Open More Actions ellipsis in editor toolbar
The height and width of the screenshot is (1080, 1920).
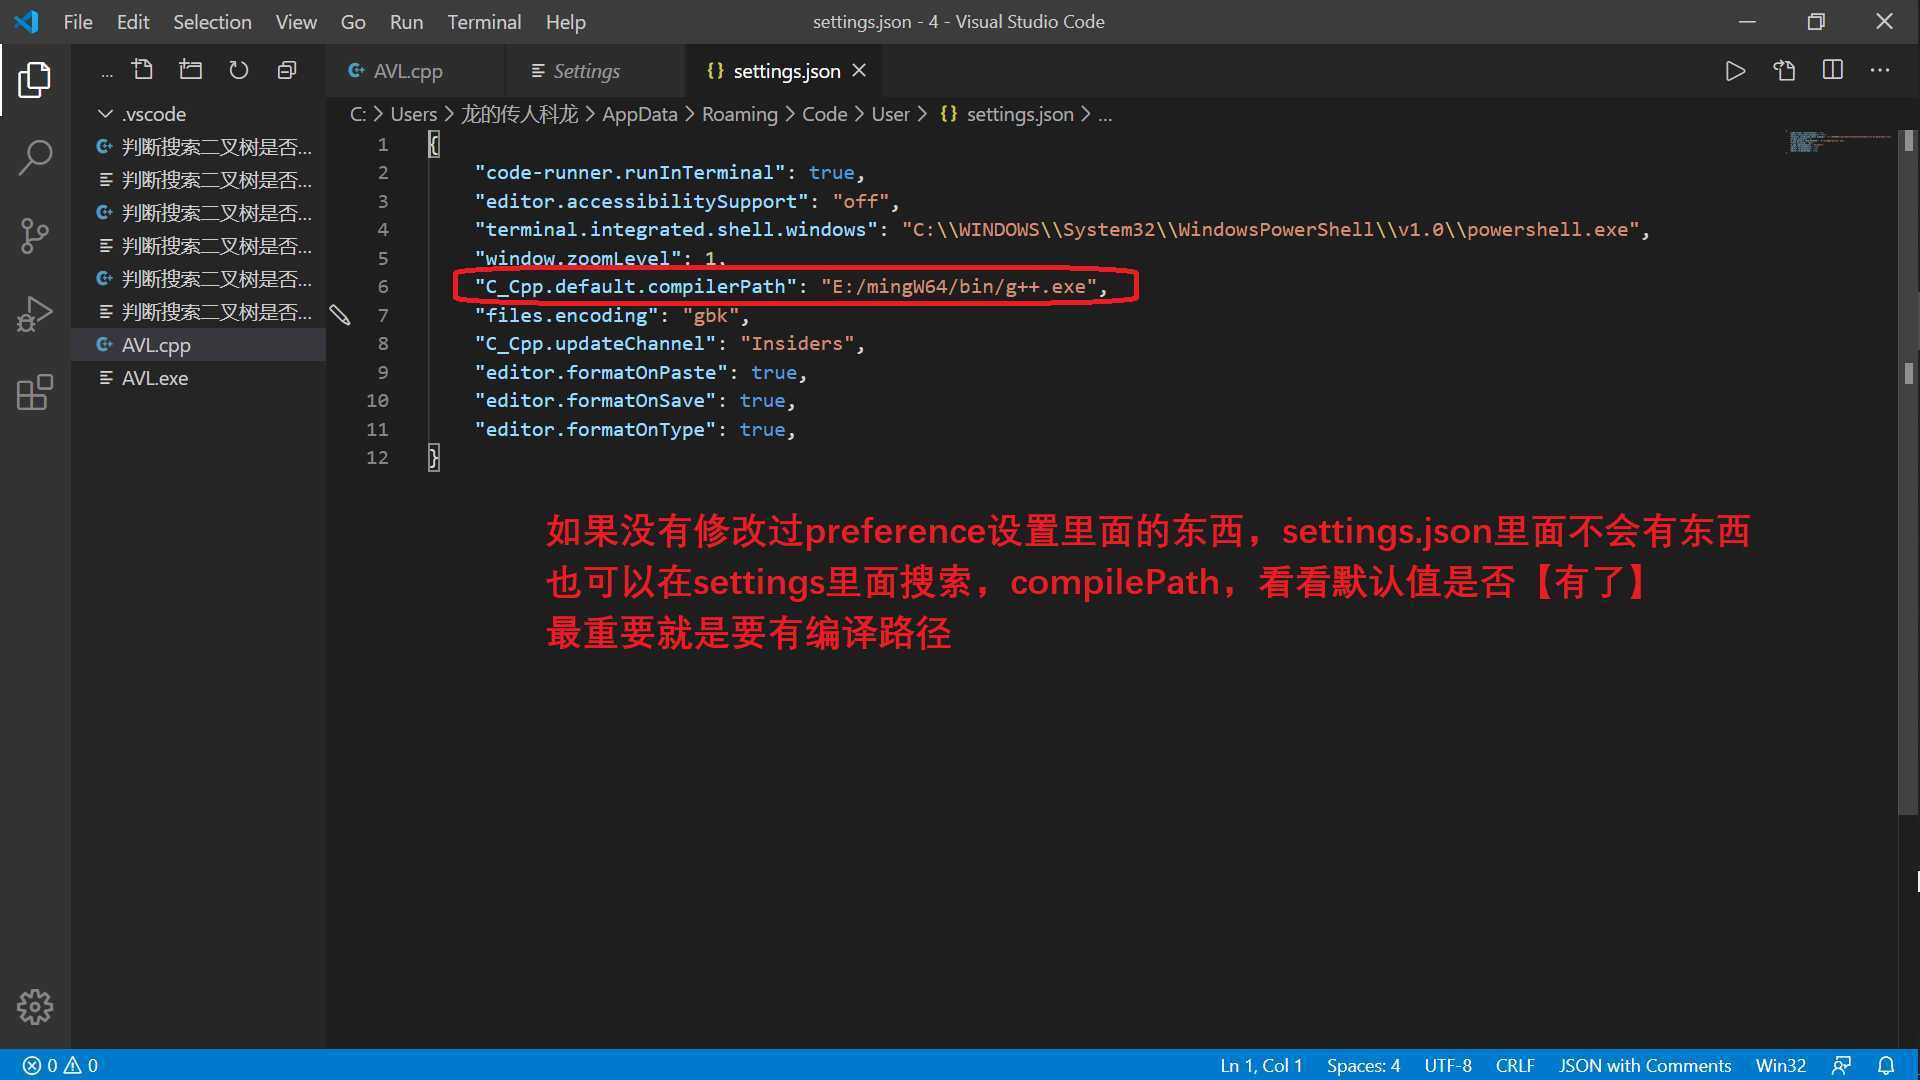[x=1880, y=71]
